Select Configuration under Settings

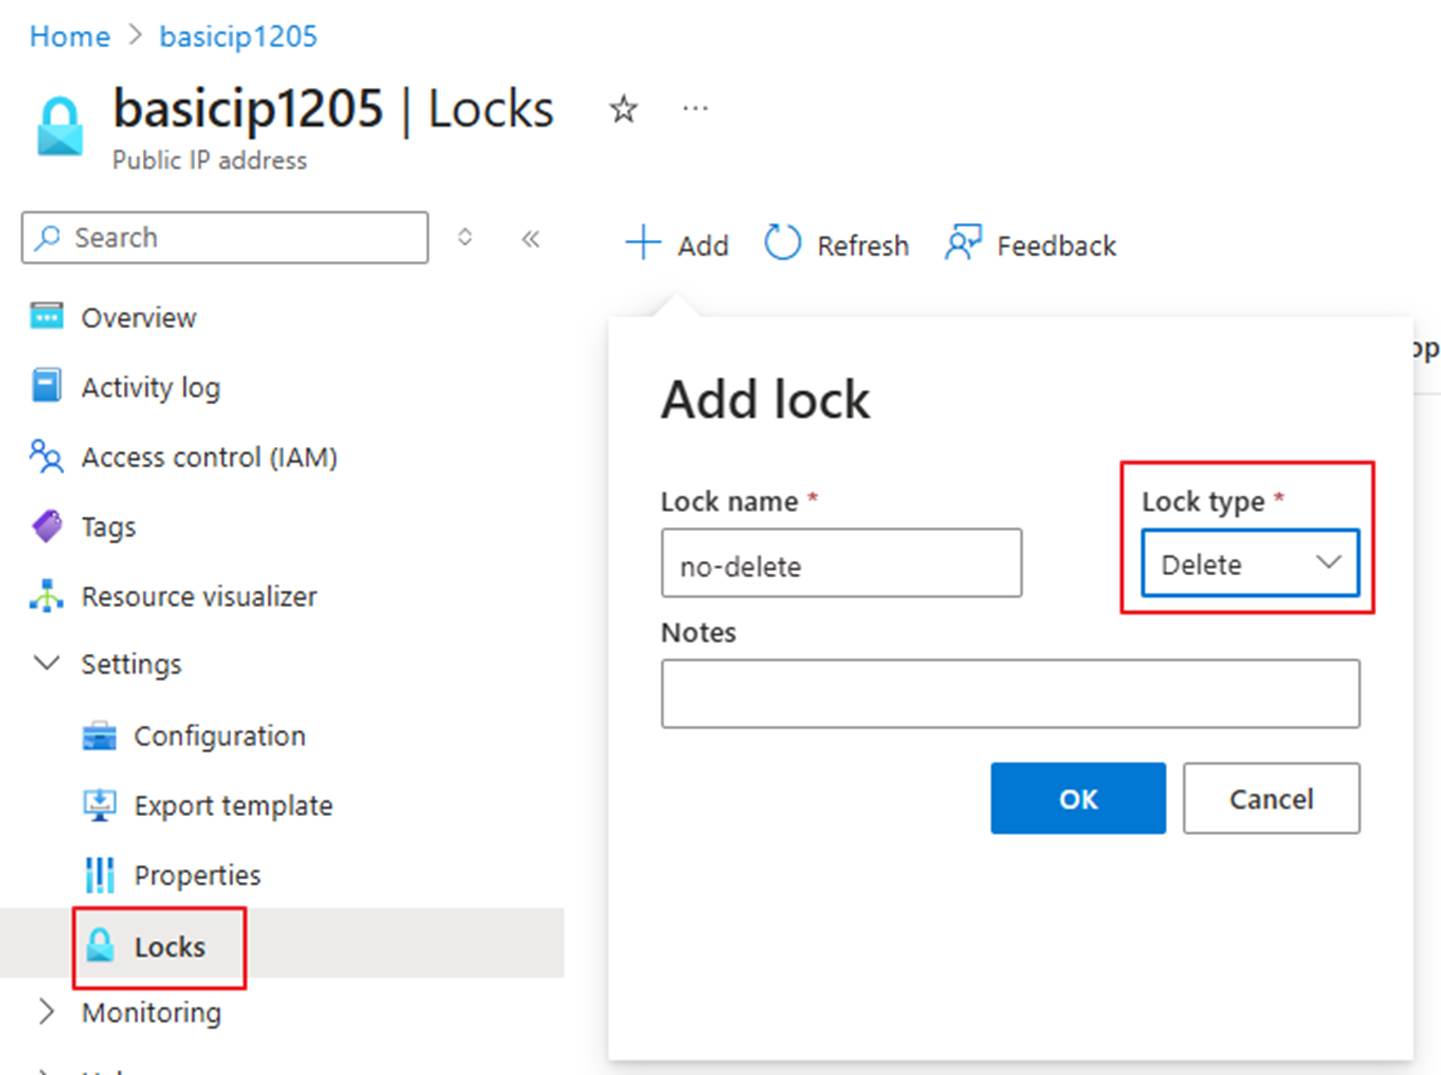click(x=219, y=736)
